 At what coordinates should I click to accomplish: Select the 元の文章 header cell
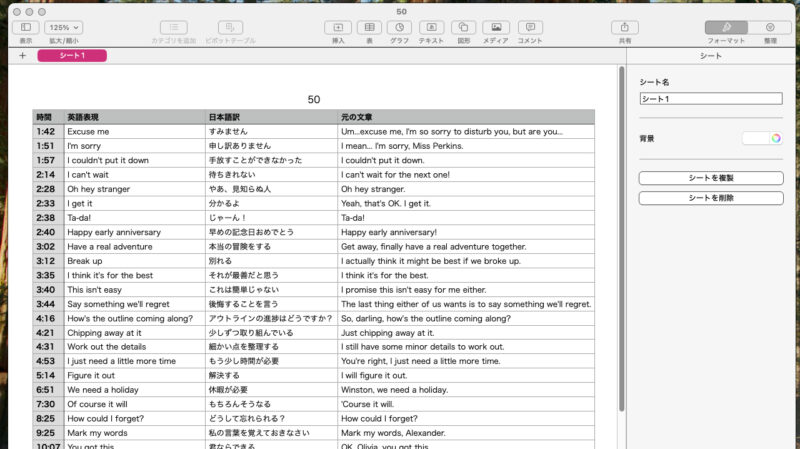(466, 117)
